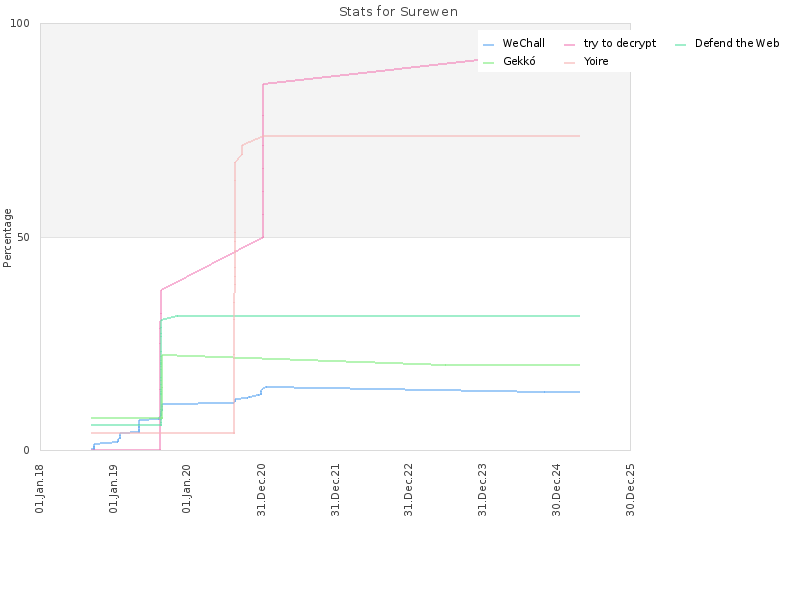Click the WeChall legend color marker

click(488, 44)
